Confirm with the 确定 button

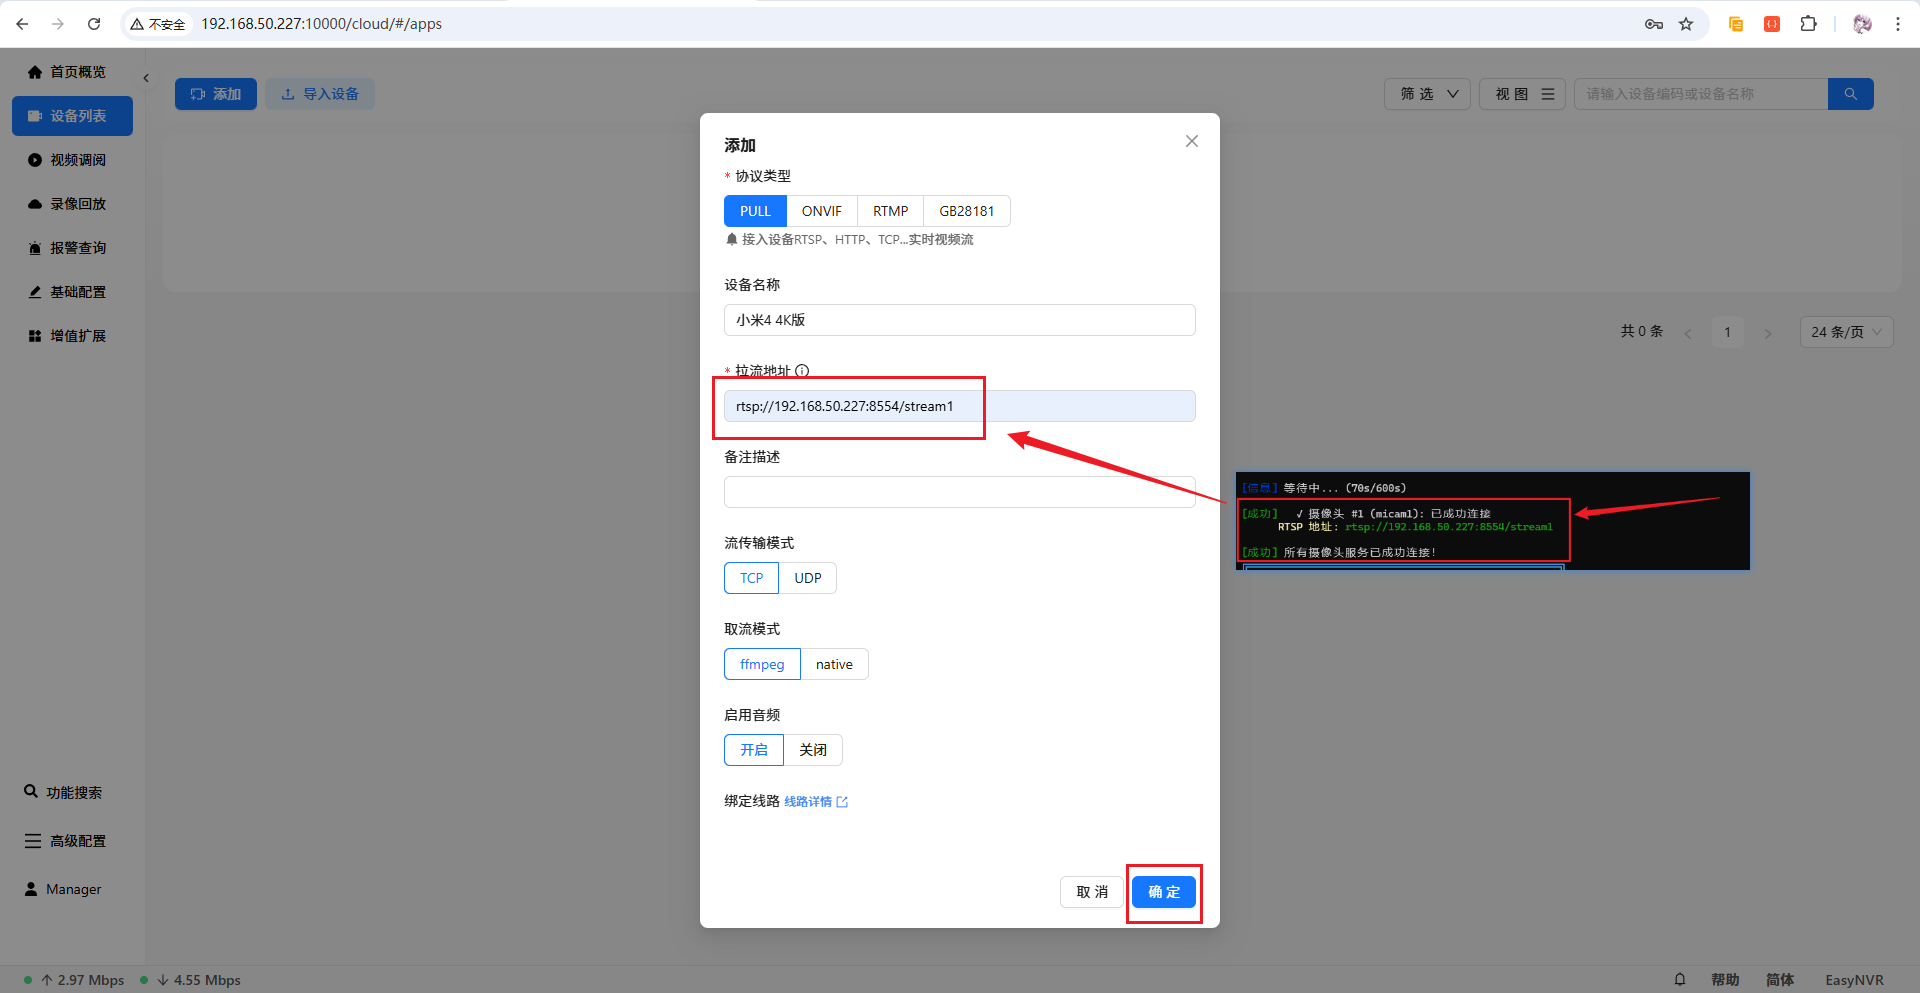pyautogui.click(x=1163, y=892)
